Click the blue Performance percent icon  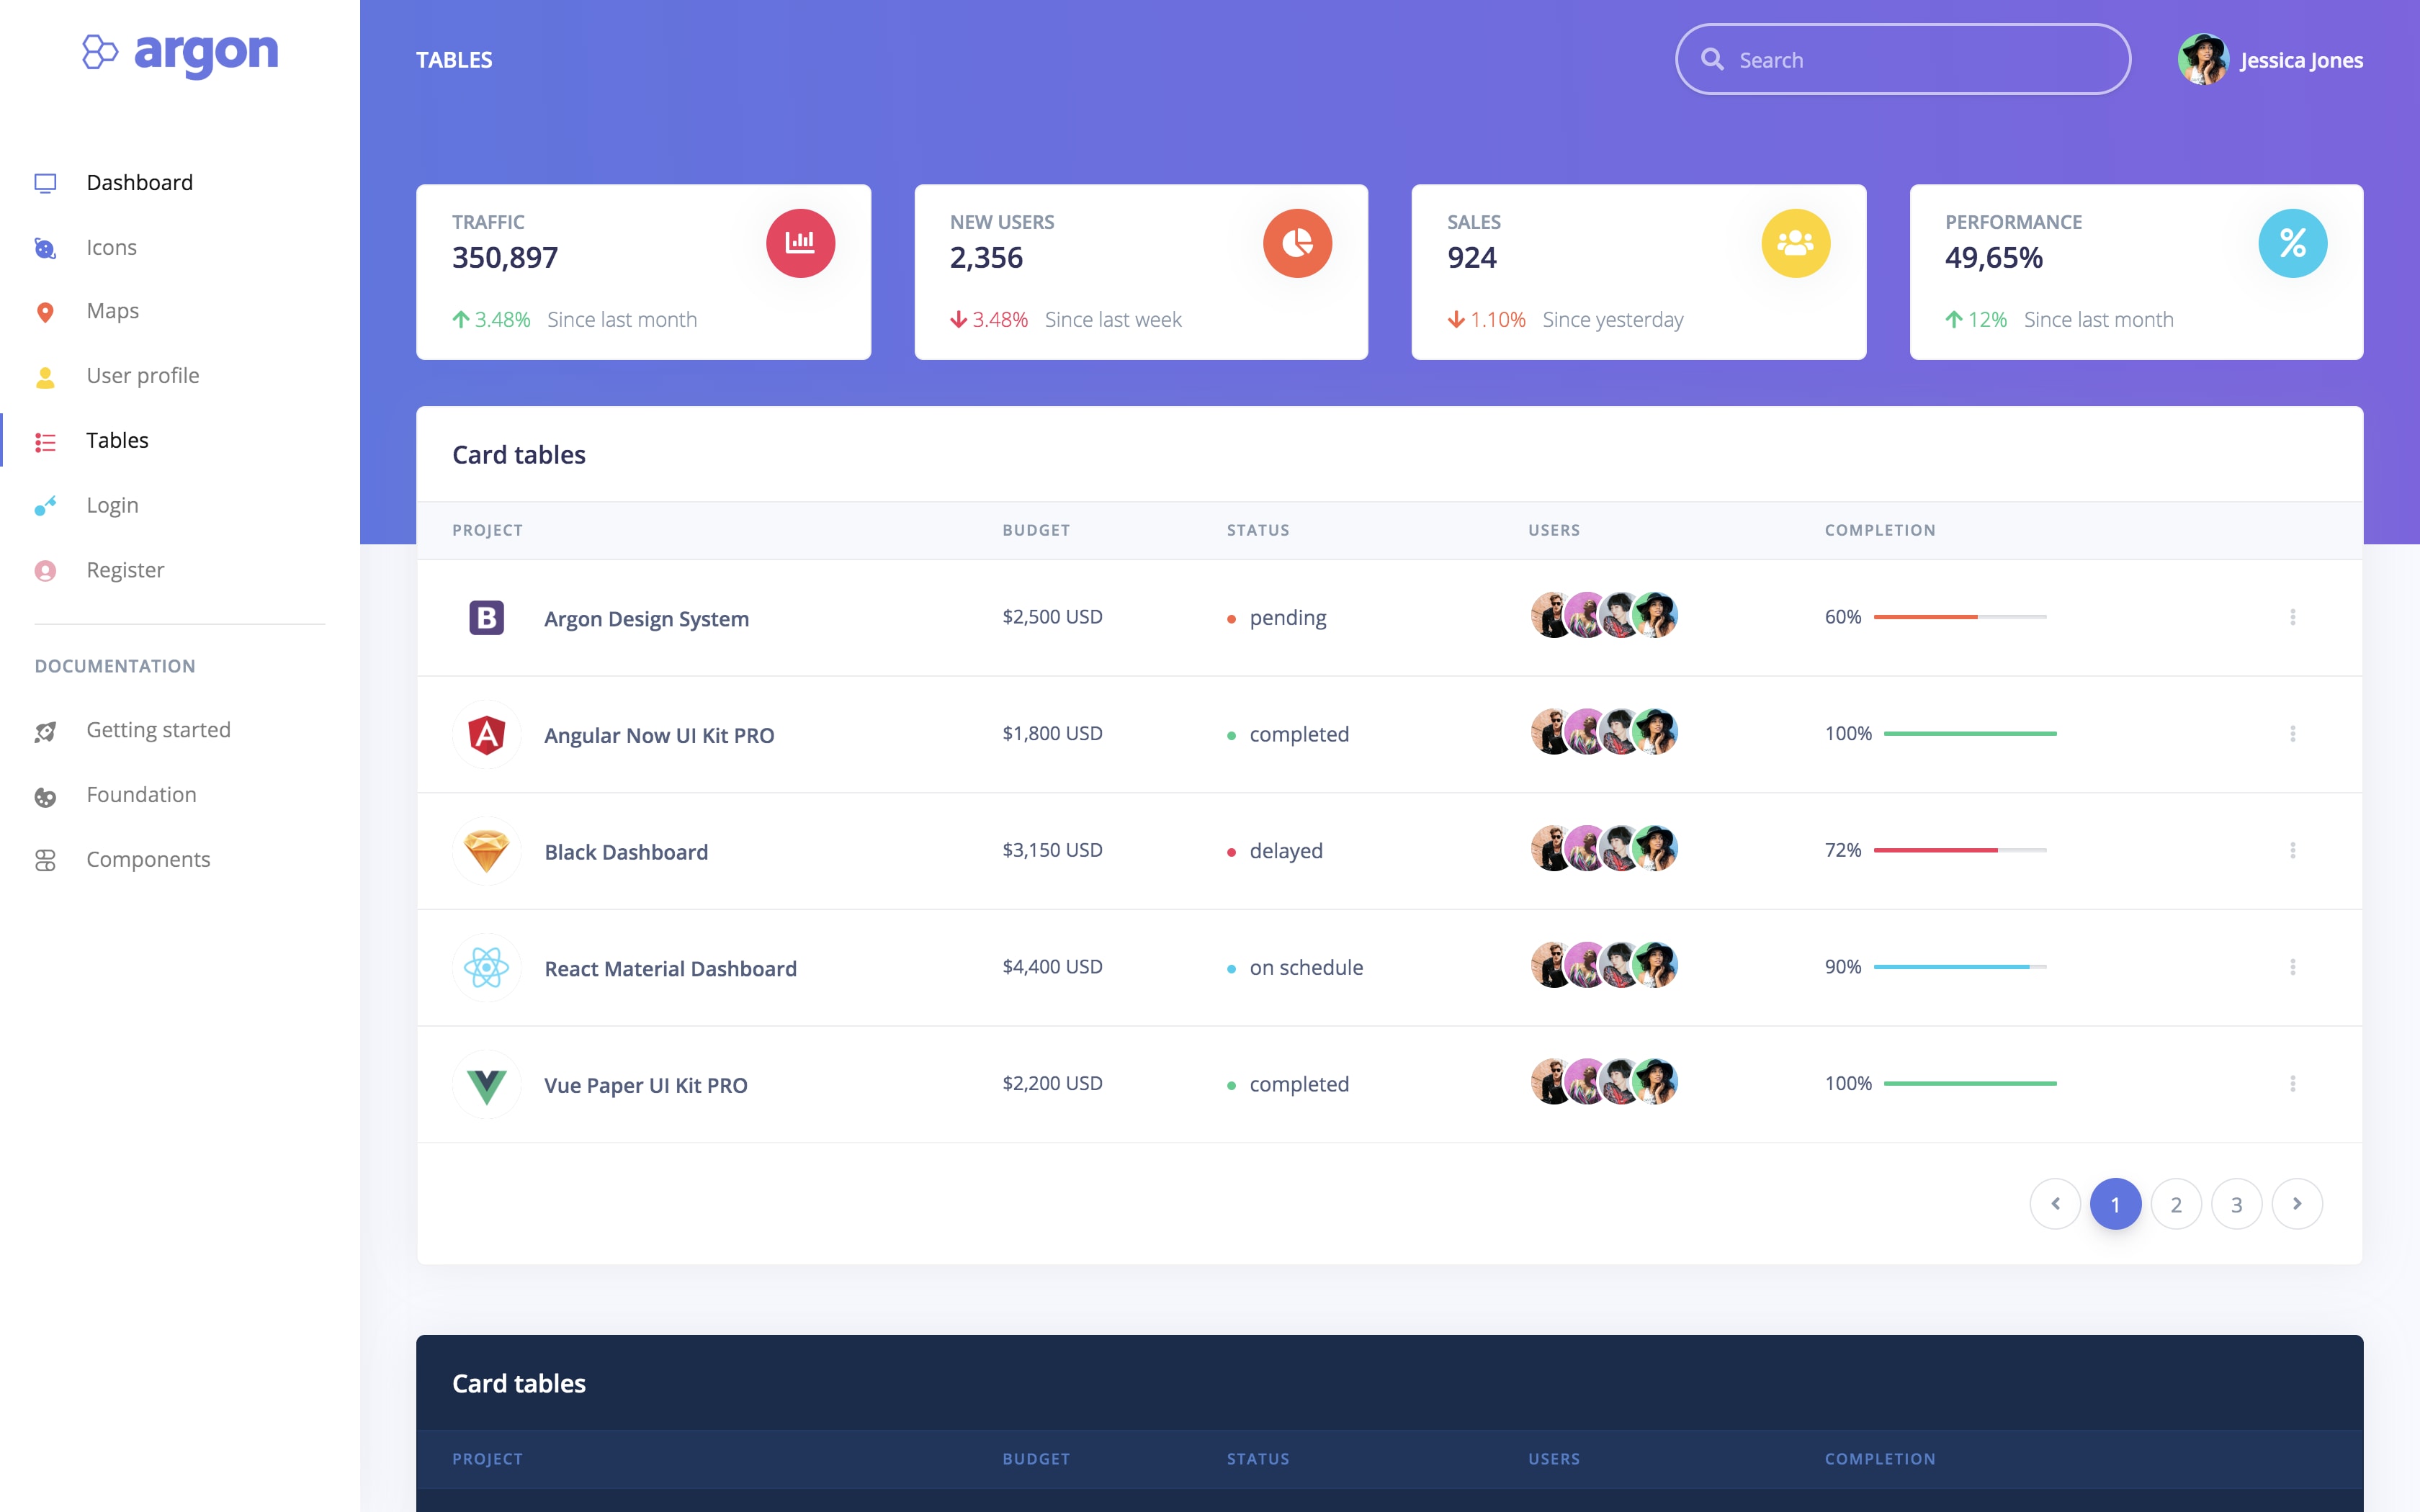point(2292,243)
